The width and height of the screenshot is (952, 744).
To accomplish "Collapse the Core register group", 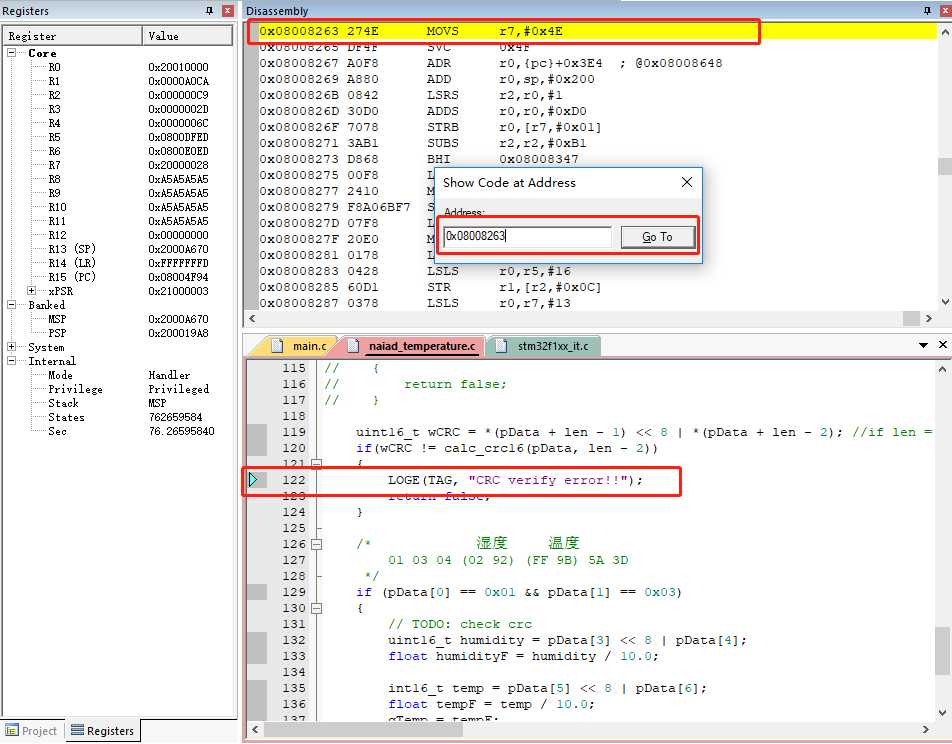I will tap(12, 53).
